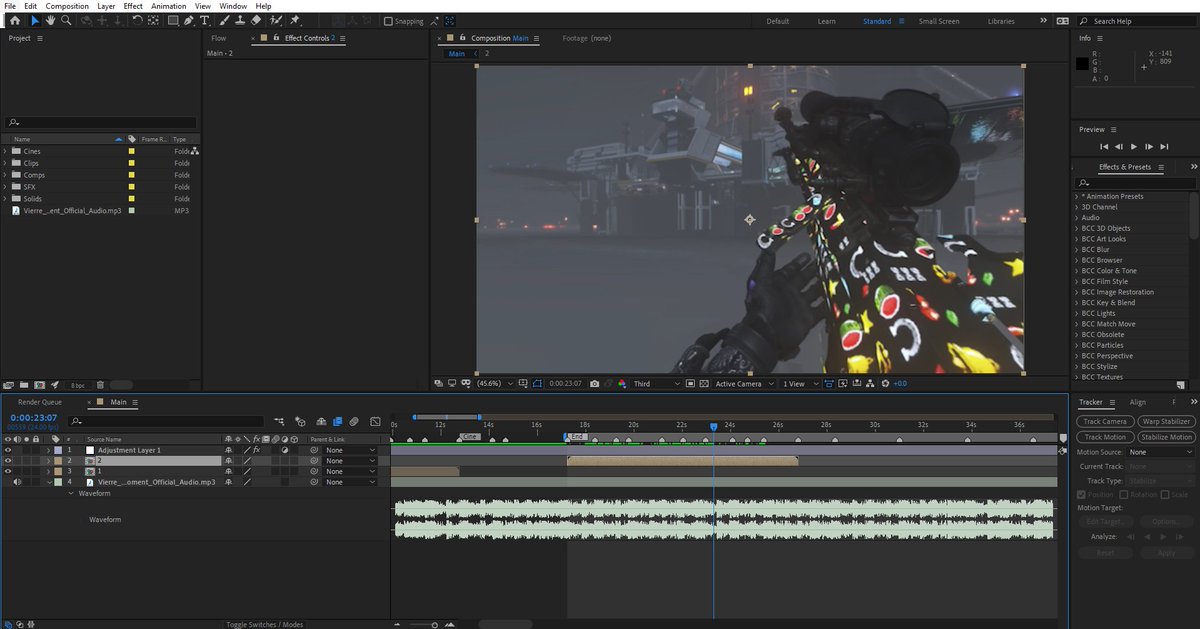Click Toggle Switches / Modes at timeline bottom
Image resolution: width=1200 pixels, height=629 pixels.
click(x=265, y=624)
